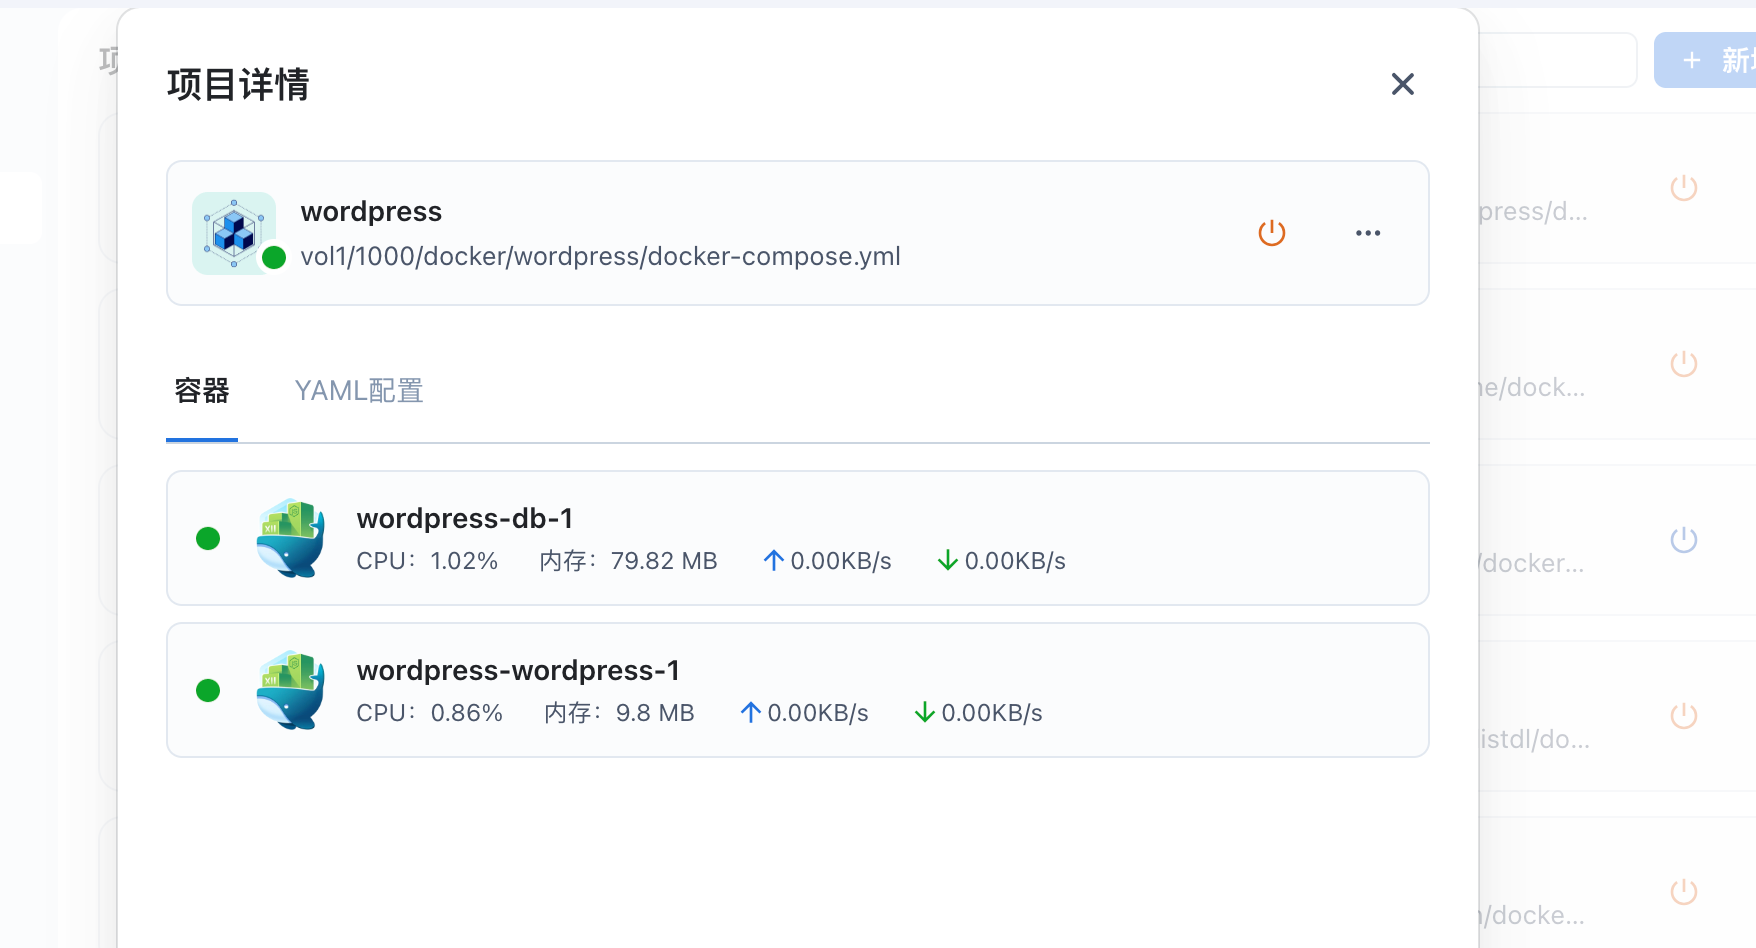The height and width of the screenshot is (948, 1756).
Task: Select the 容器 tab
Action: 202,391
